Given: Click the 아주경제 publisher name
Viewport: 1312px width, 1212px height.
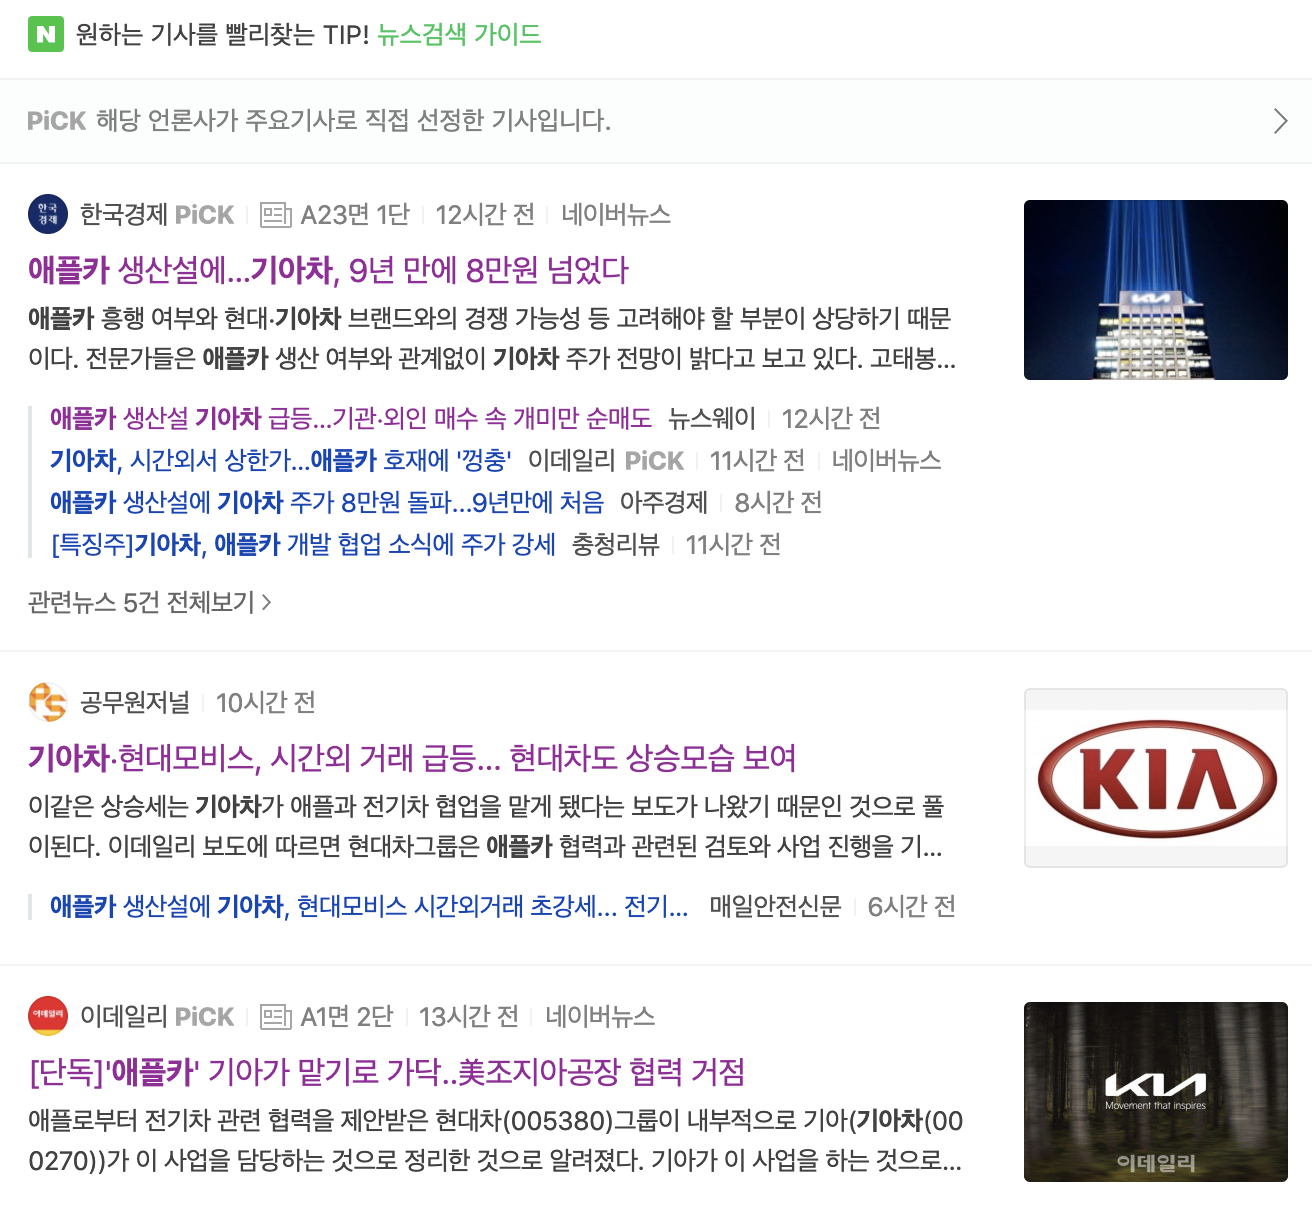Looking at the screenshot, I should 664,502.
